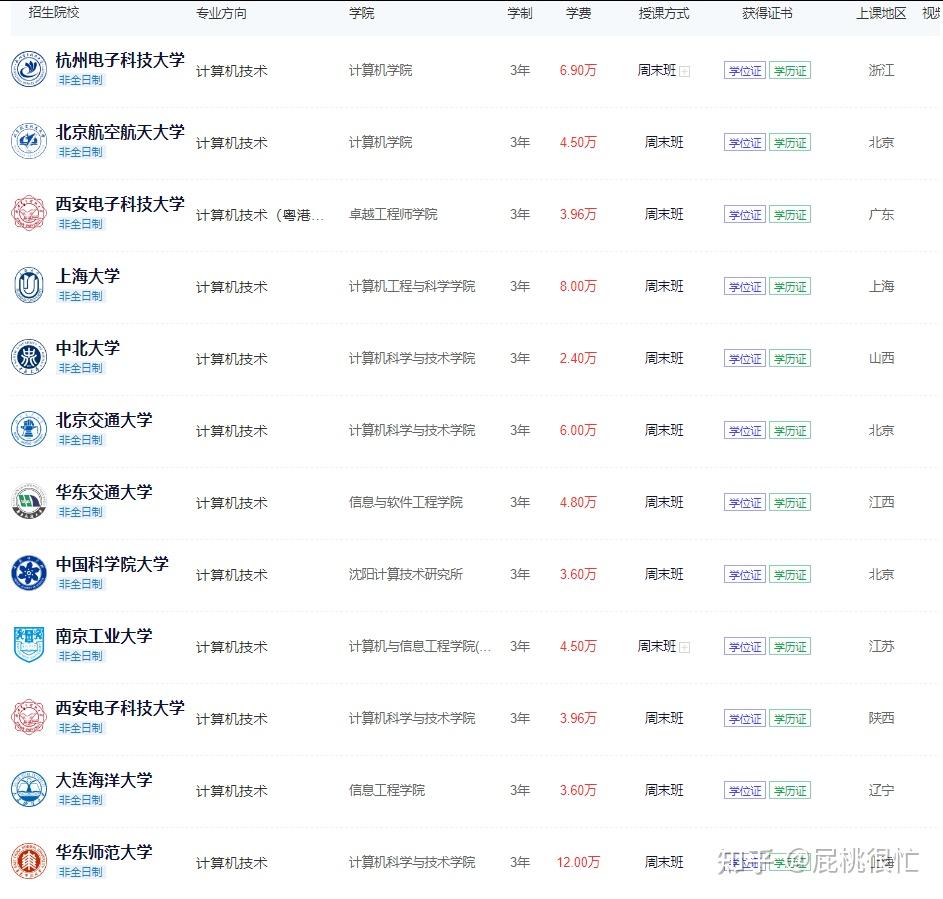The width and height of the screenshot is (943, 899).
Task: Click 计算机工程与科学学院 college cell
Action: click(x=412, y=286)
